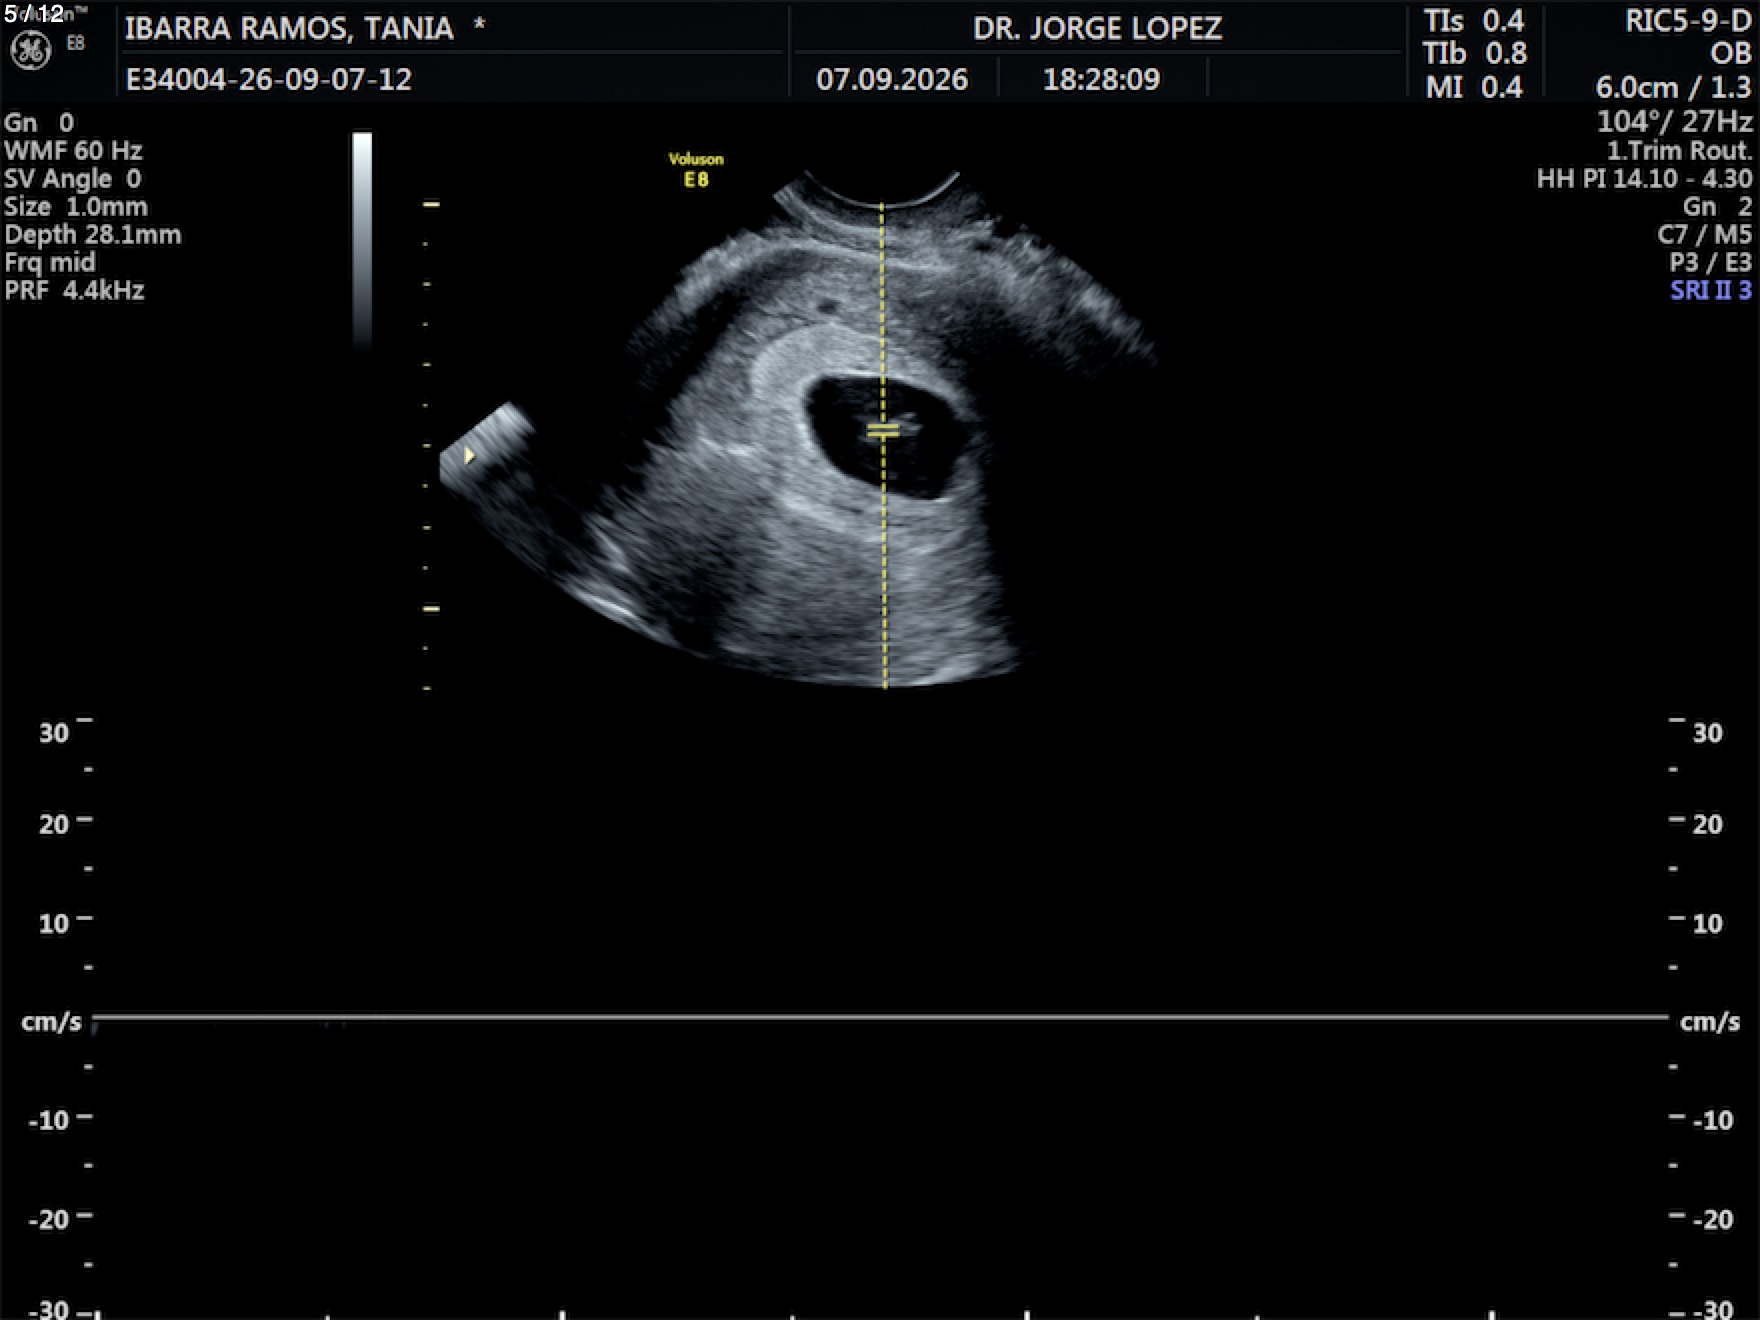Viewport: 1760px width, 1320px height.
Task: Click the time display 18:28:09
Action: coord(1101,79)
